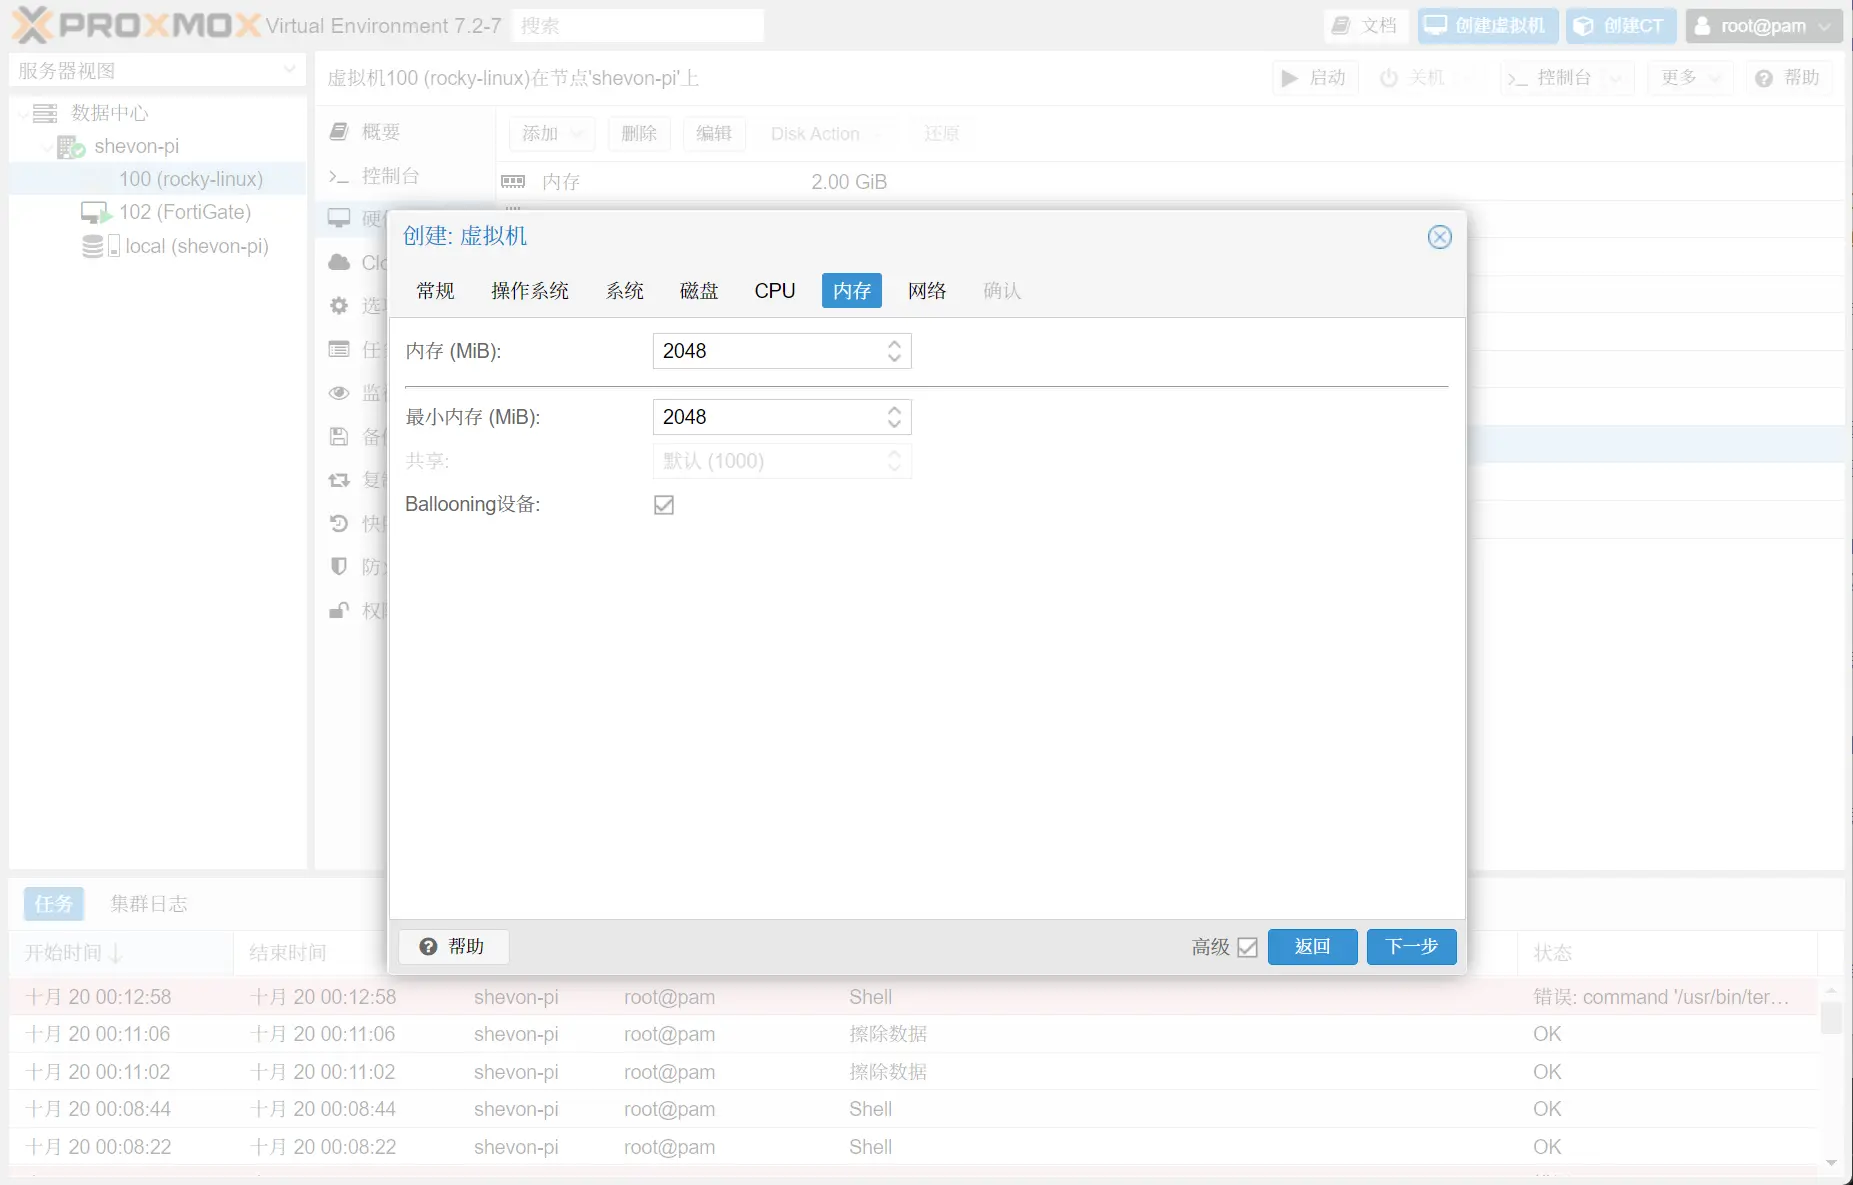Click the memory hardware row icon
1853x1185 pixels.
pos(513,182)
